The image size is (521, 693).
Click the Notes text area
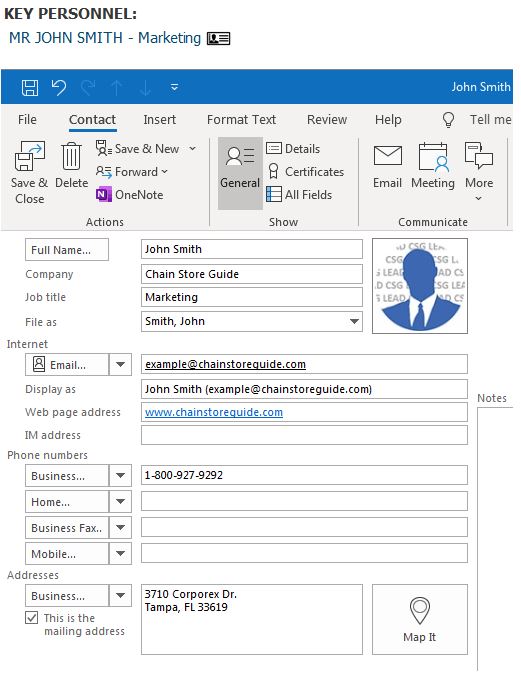pyautogui.click(x=495, y=537)
